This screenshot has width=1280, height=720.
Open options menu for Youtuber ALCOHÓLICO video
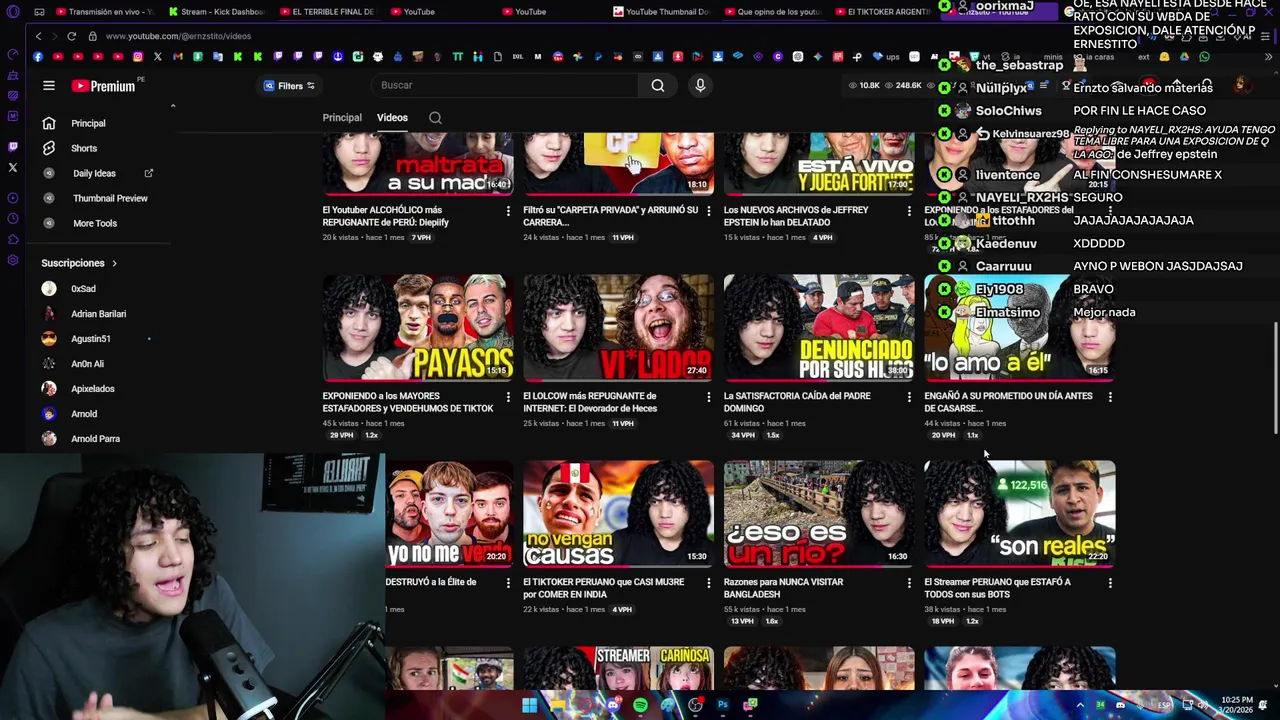point(508,211)
